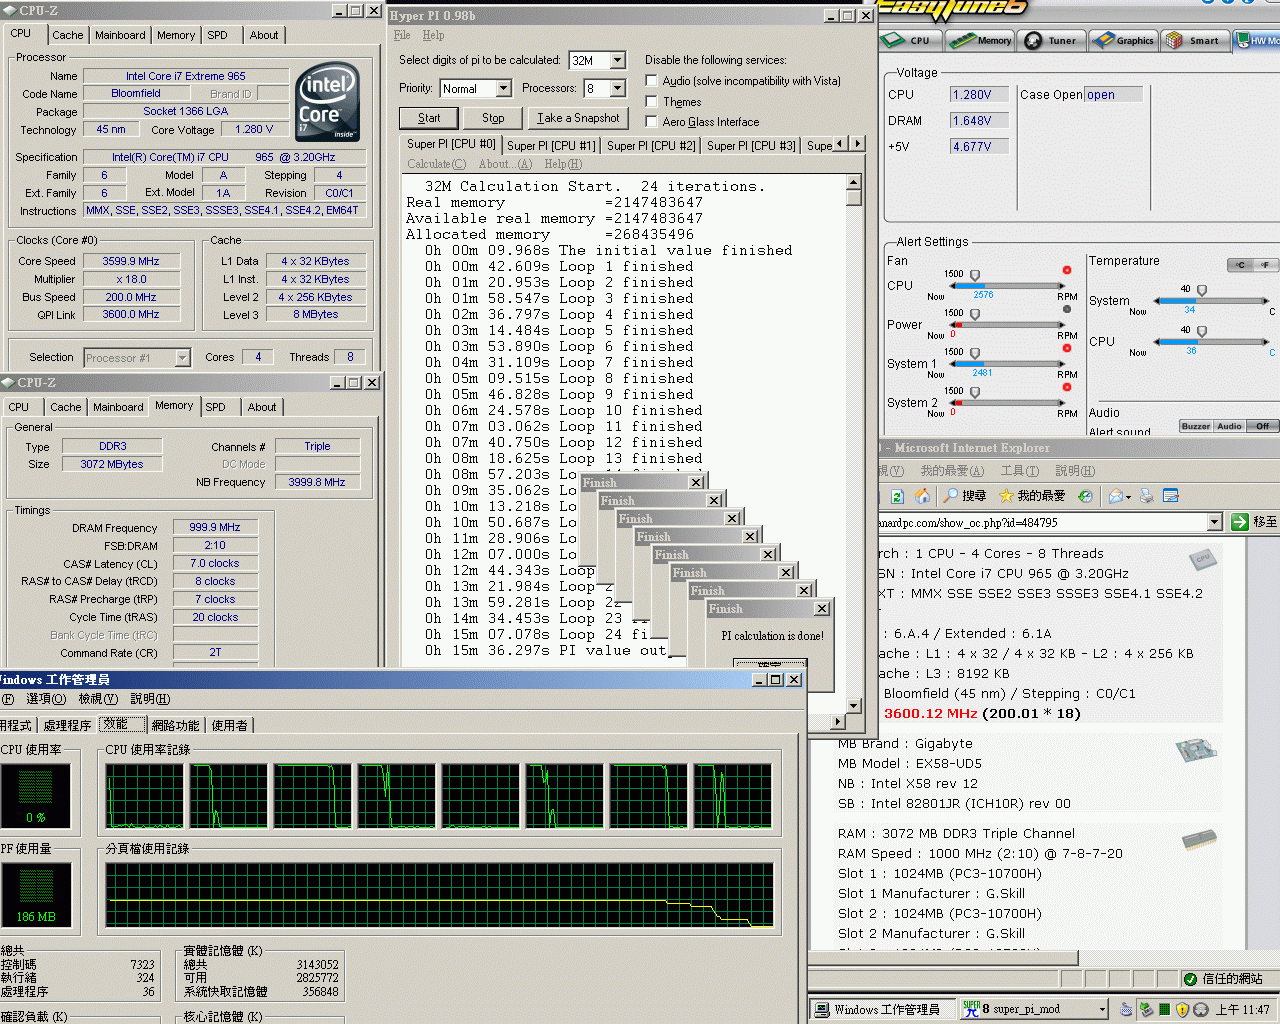Image resolution: width=1280 pixels, height=1024 pixels.
Task: Open the Networking (網路功能) tab in Task Manager
Action: (175, 725)
